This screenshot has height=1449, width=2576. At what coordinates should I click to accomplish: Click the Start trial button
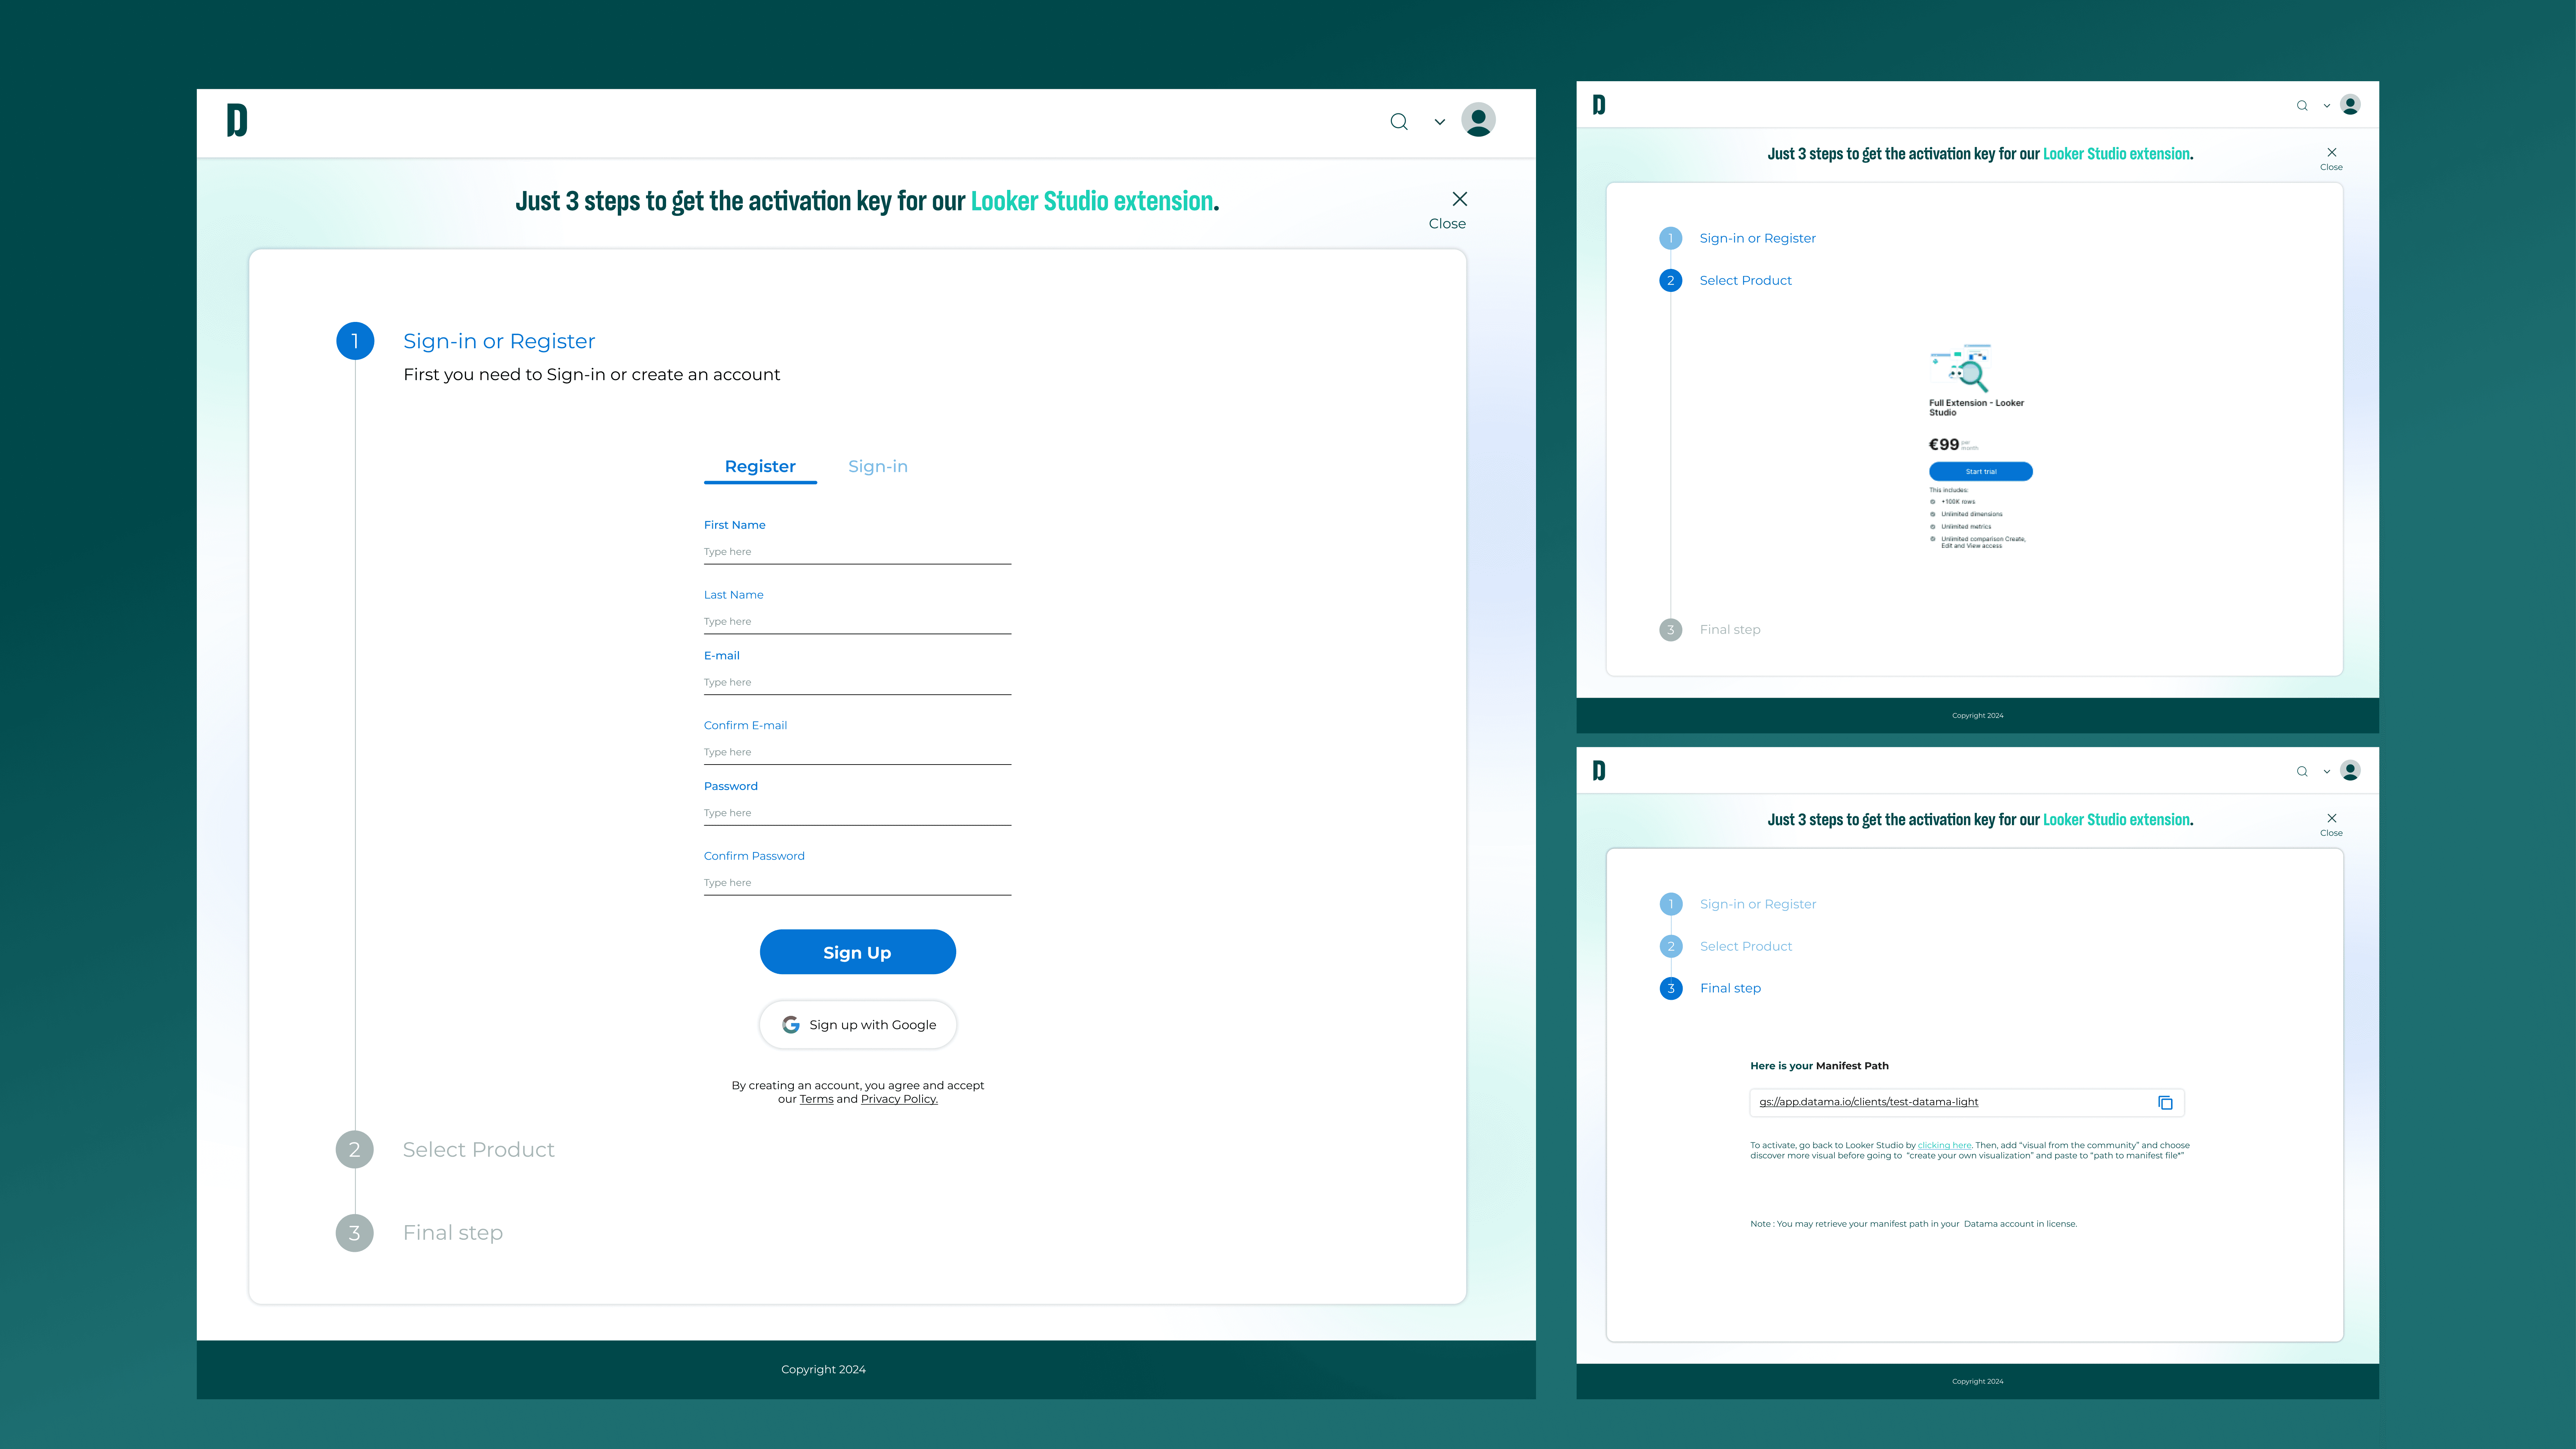(x=1981, y=472)
